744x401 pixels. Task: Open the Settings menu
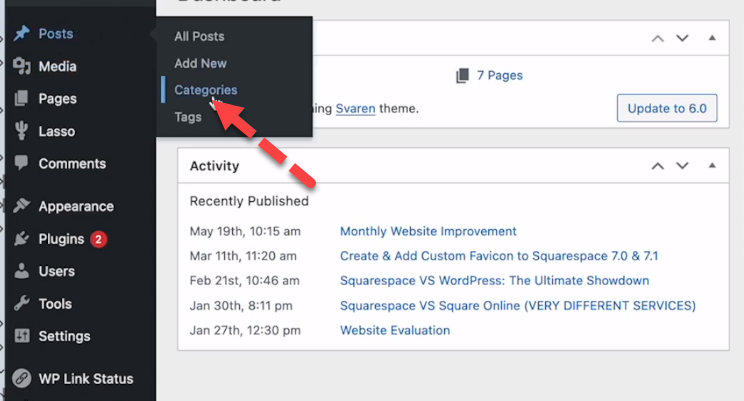pos(64,336)
